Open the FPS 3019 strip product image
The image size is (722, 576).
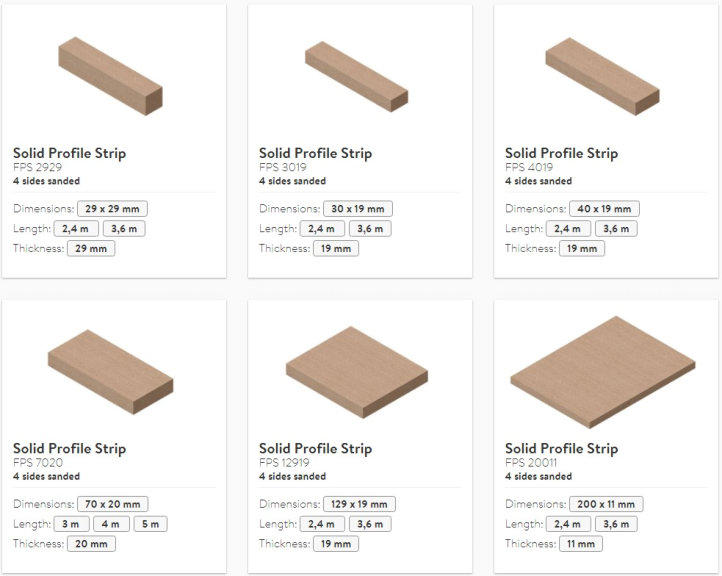click(x=356, y=76)
